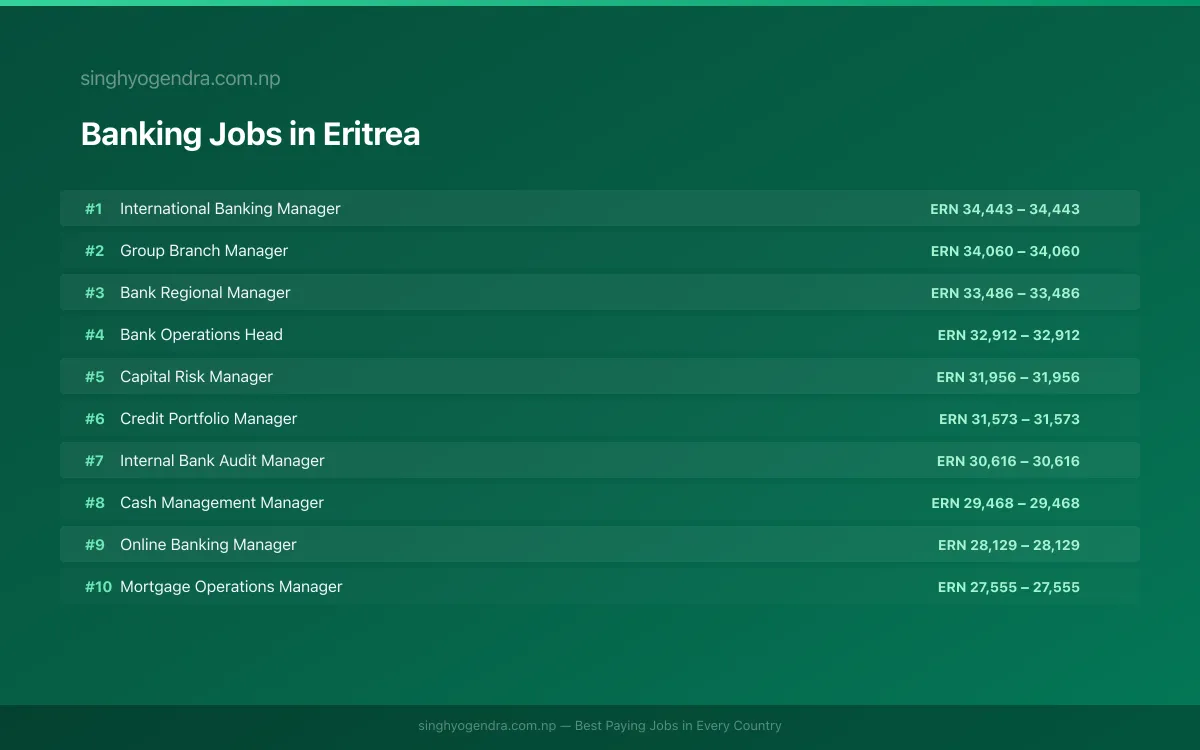
Task: Select the Bank Regional Manager job title
Action: (205, 293)
